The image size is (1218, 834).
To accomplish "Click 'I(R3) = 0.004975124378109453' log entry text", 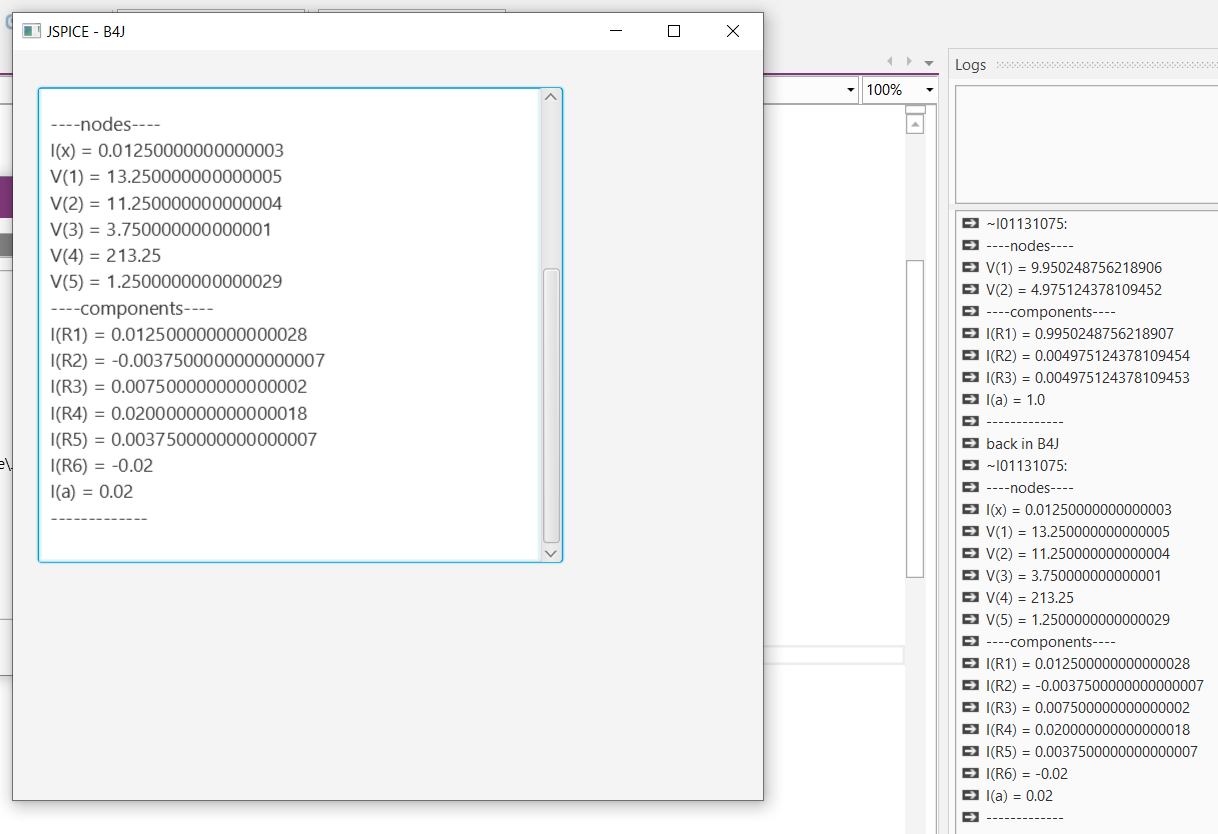I will click(x=1088, y=378).
